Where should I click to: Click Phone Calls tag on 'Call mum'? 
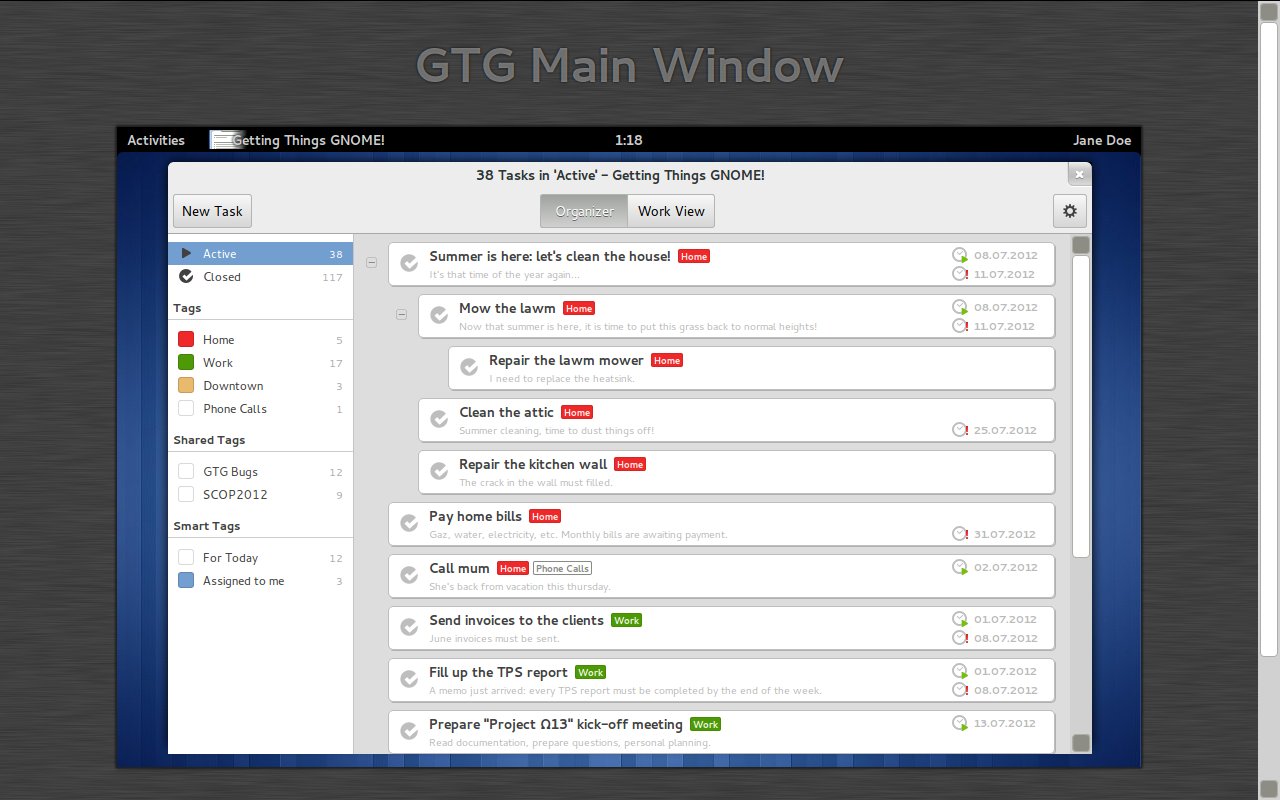tap(562, 569)
